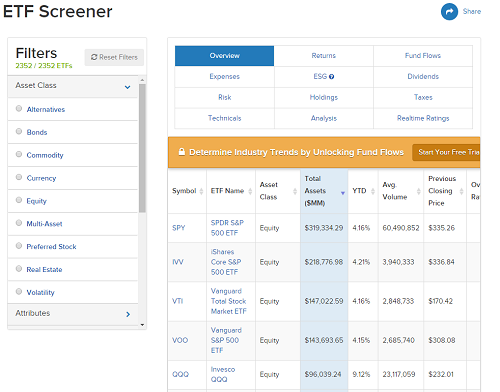
Task: Switch to the Returns tab
Action: pyautogui.click(x=324, y=56)
